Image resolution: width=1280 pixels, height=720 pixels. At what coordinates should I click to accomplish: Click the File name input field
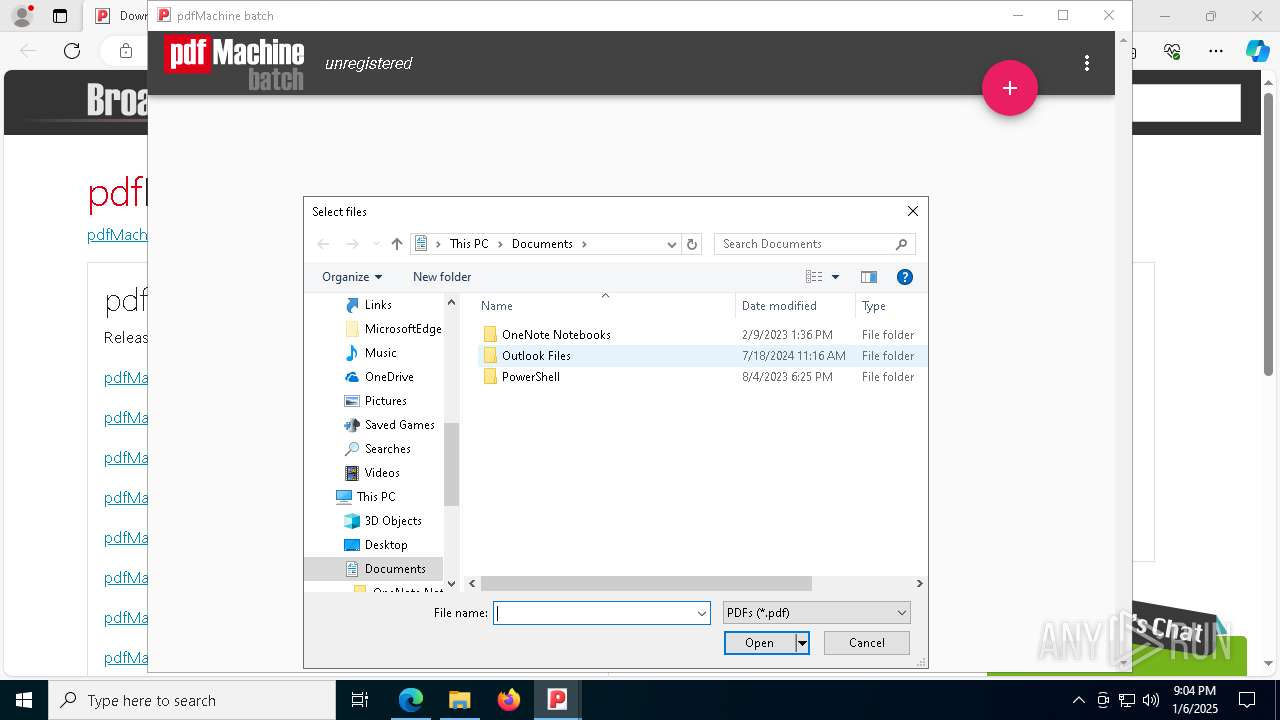pyautogui.click(x=593, y=613)
